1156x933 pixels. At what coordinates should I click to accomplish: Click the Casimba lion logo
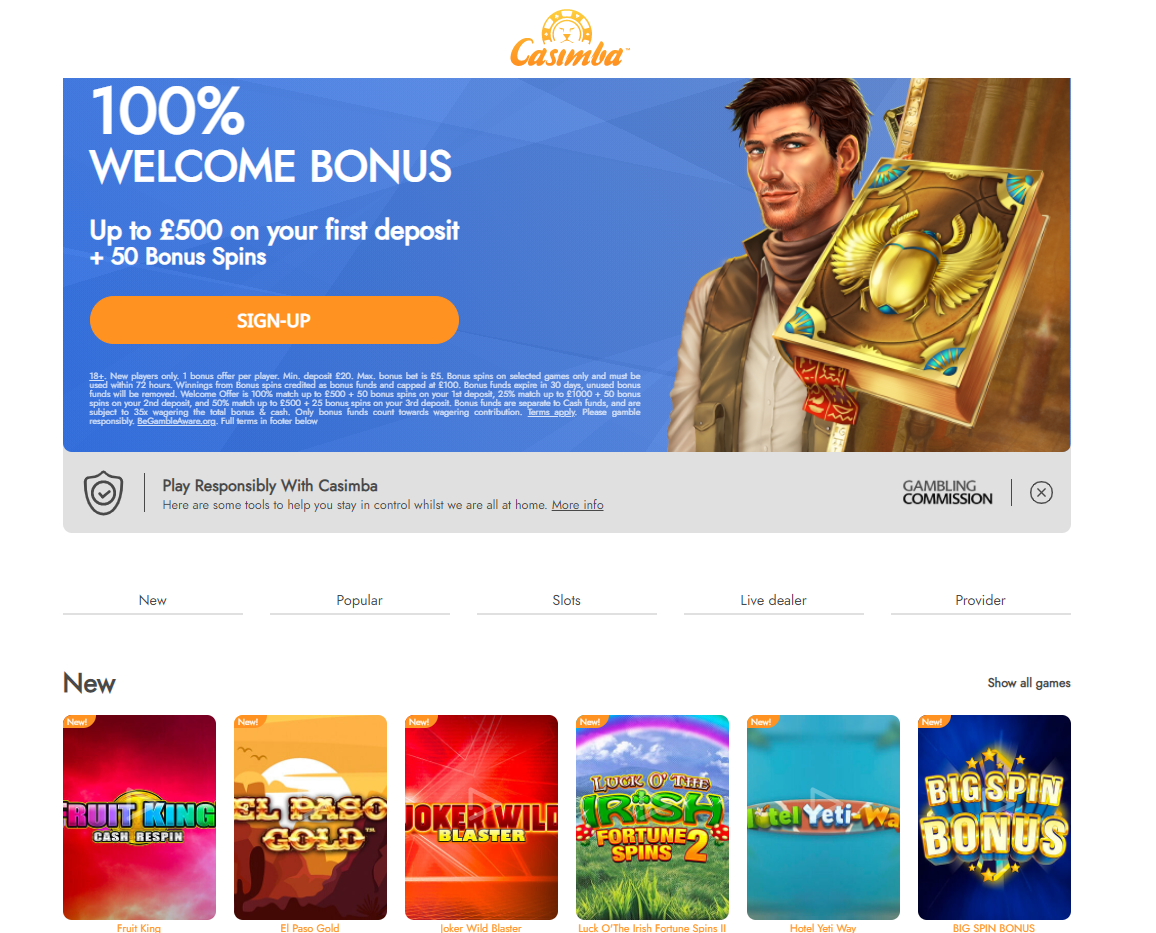click(x=569, y=40)
